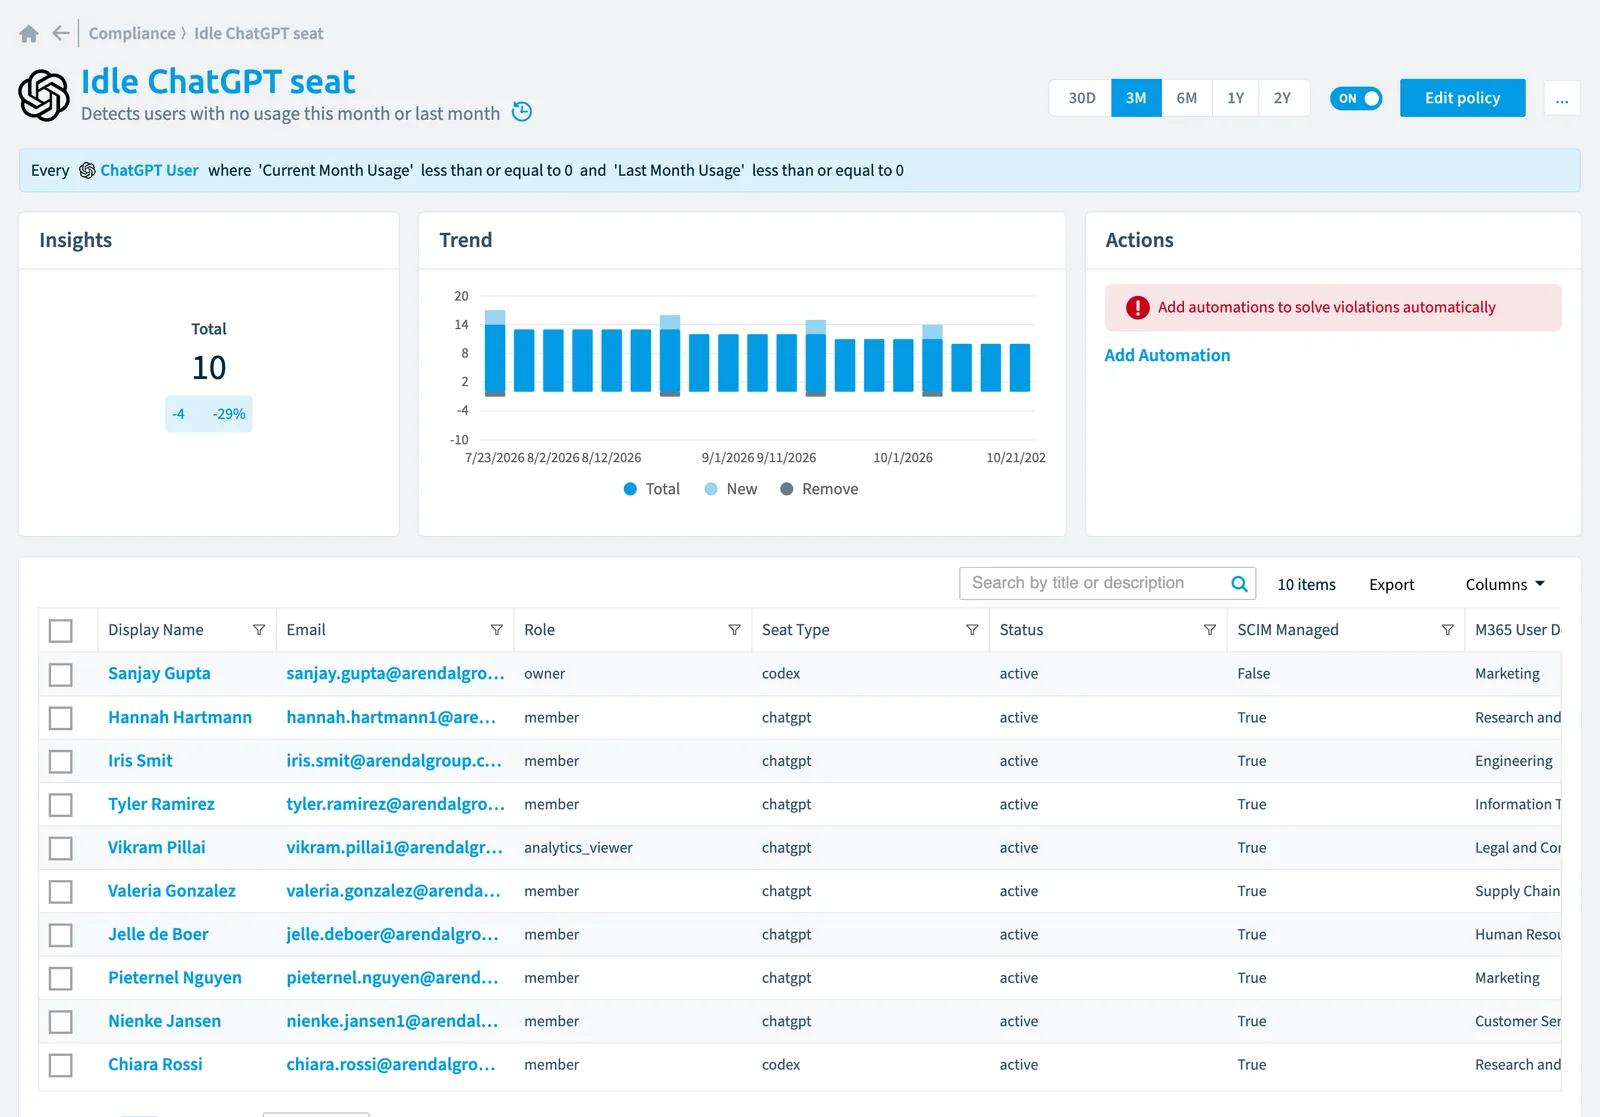Image resolution: width=1600 pixels, height=1117 pixels.
Task: Choose the 2Y time range
Action: [x=1283, y=98]
